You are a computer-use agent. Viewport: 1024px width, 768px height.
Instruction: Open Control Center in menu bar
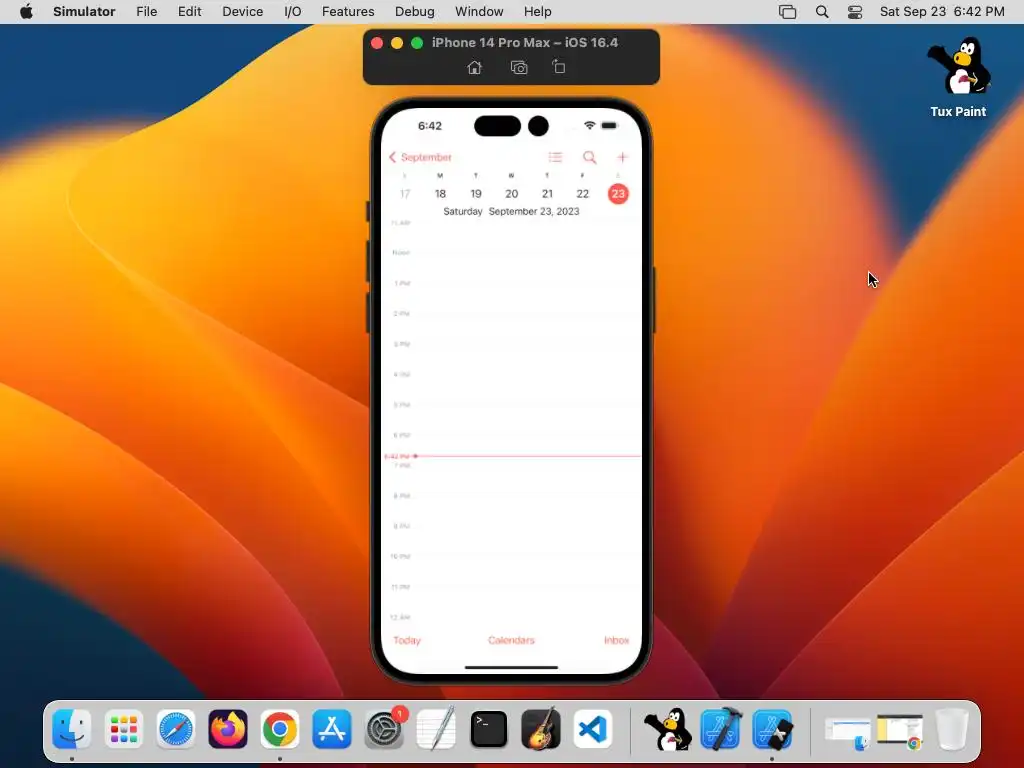tap(855, 12)
